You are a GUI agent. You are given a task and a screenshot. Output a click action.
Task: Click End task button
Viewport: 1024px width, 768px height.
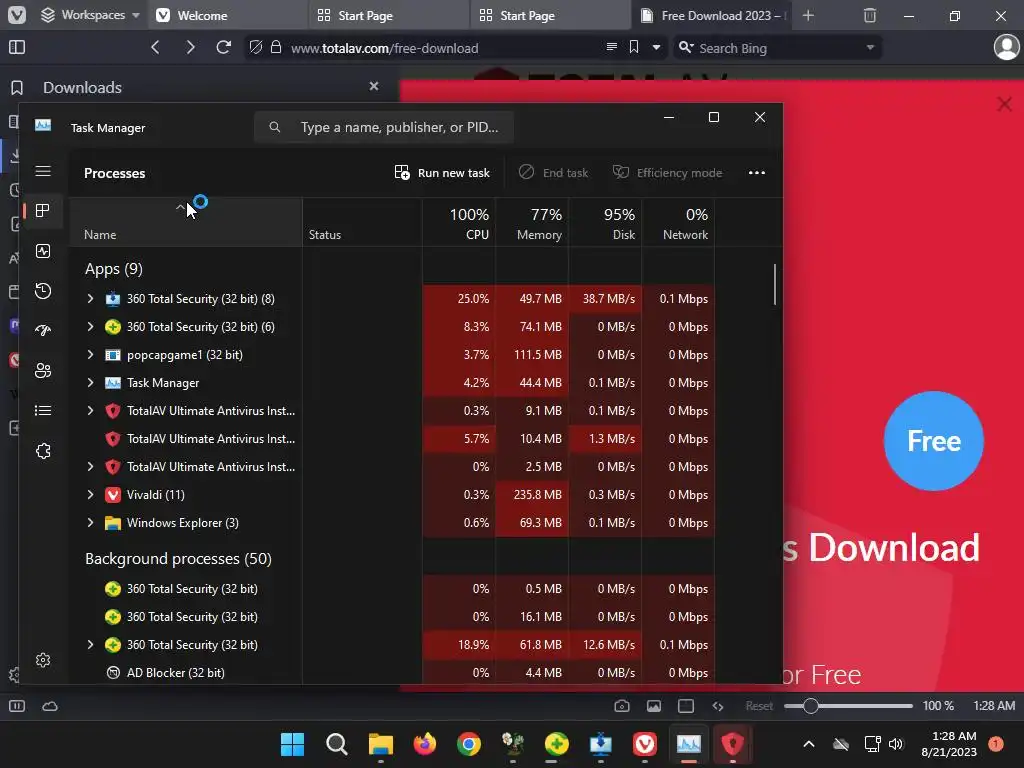(554, 172)
